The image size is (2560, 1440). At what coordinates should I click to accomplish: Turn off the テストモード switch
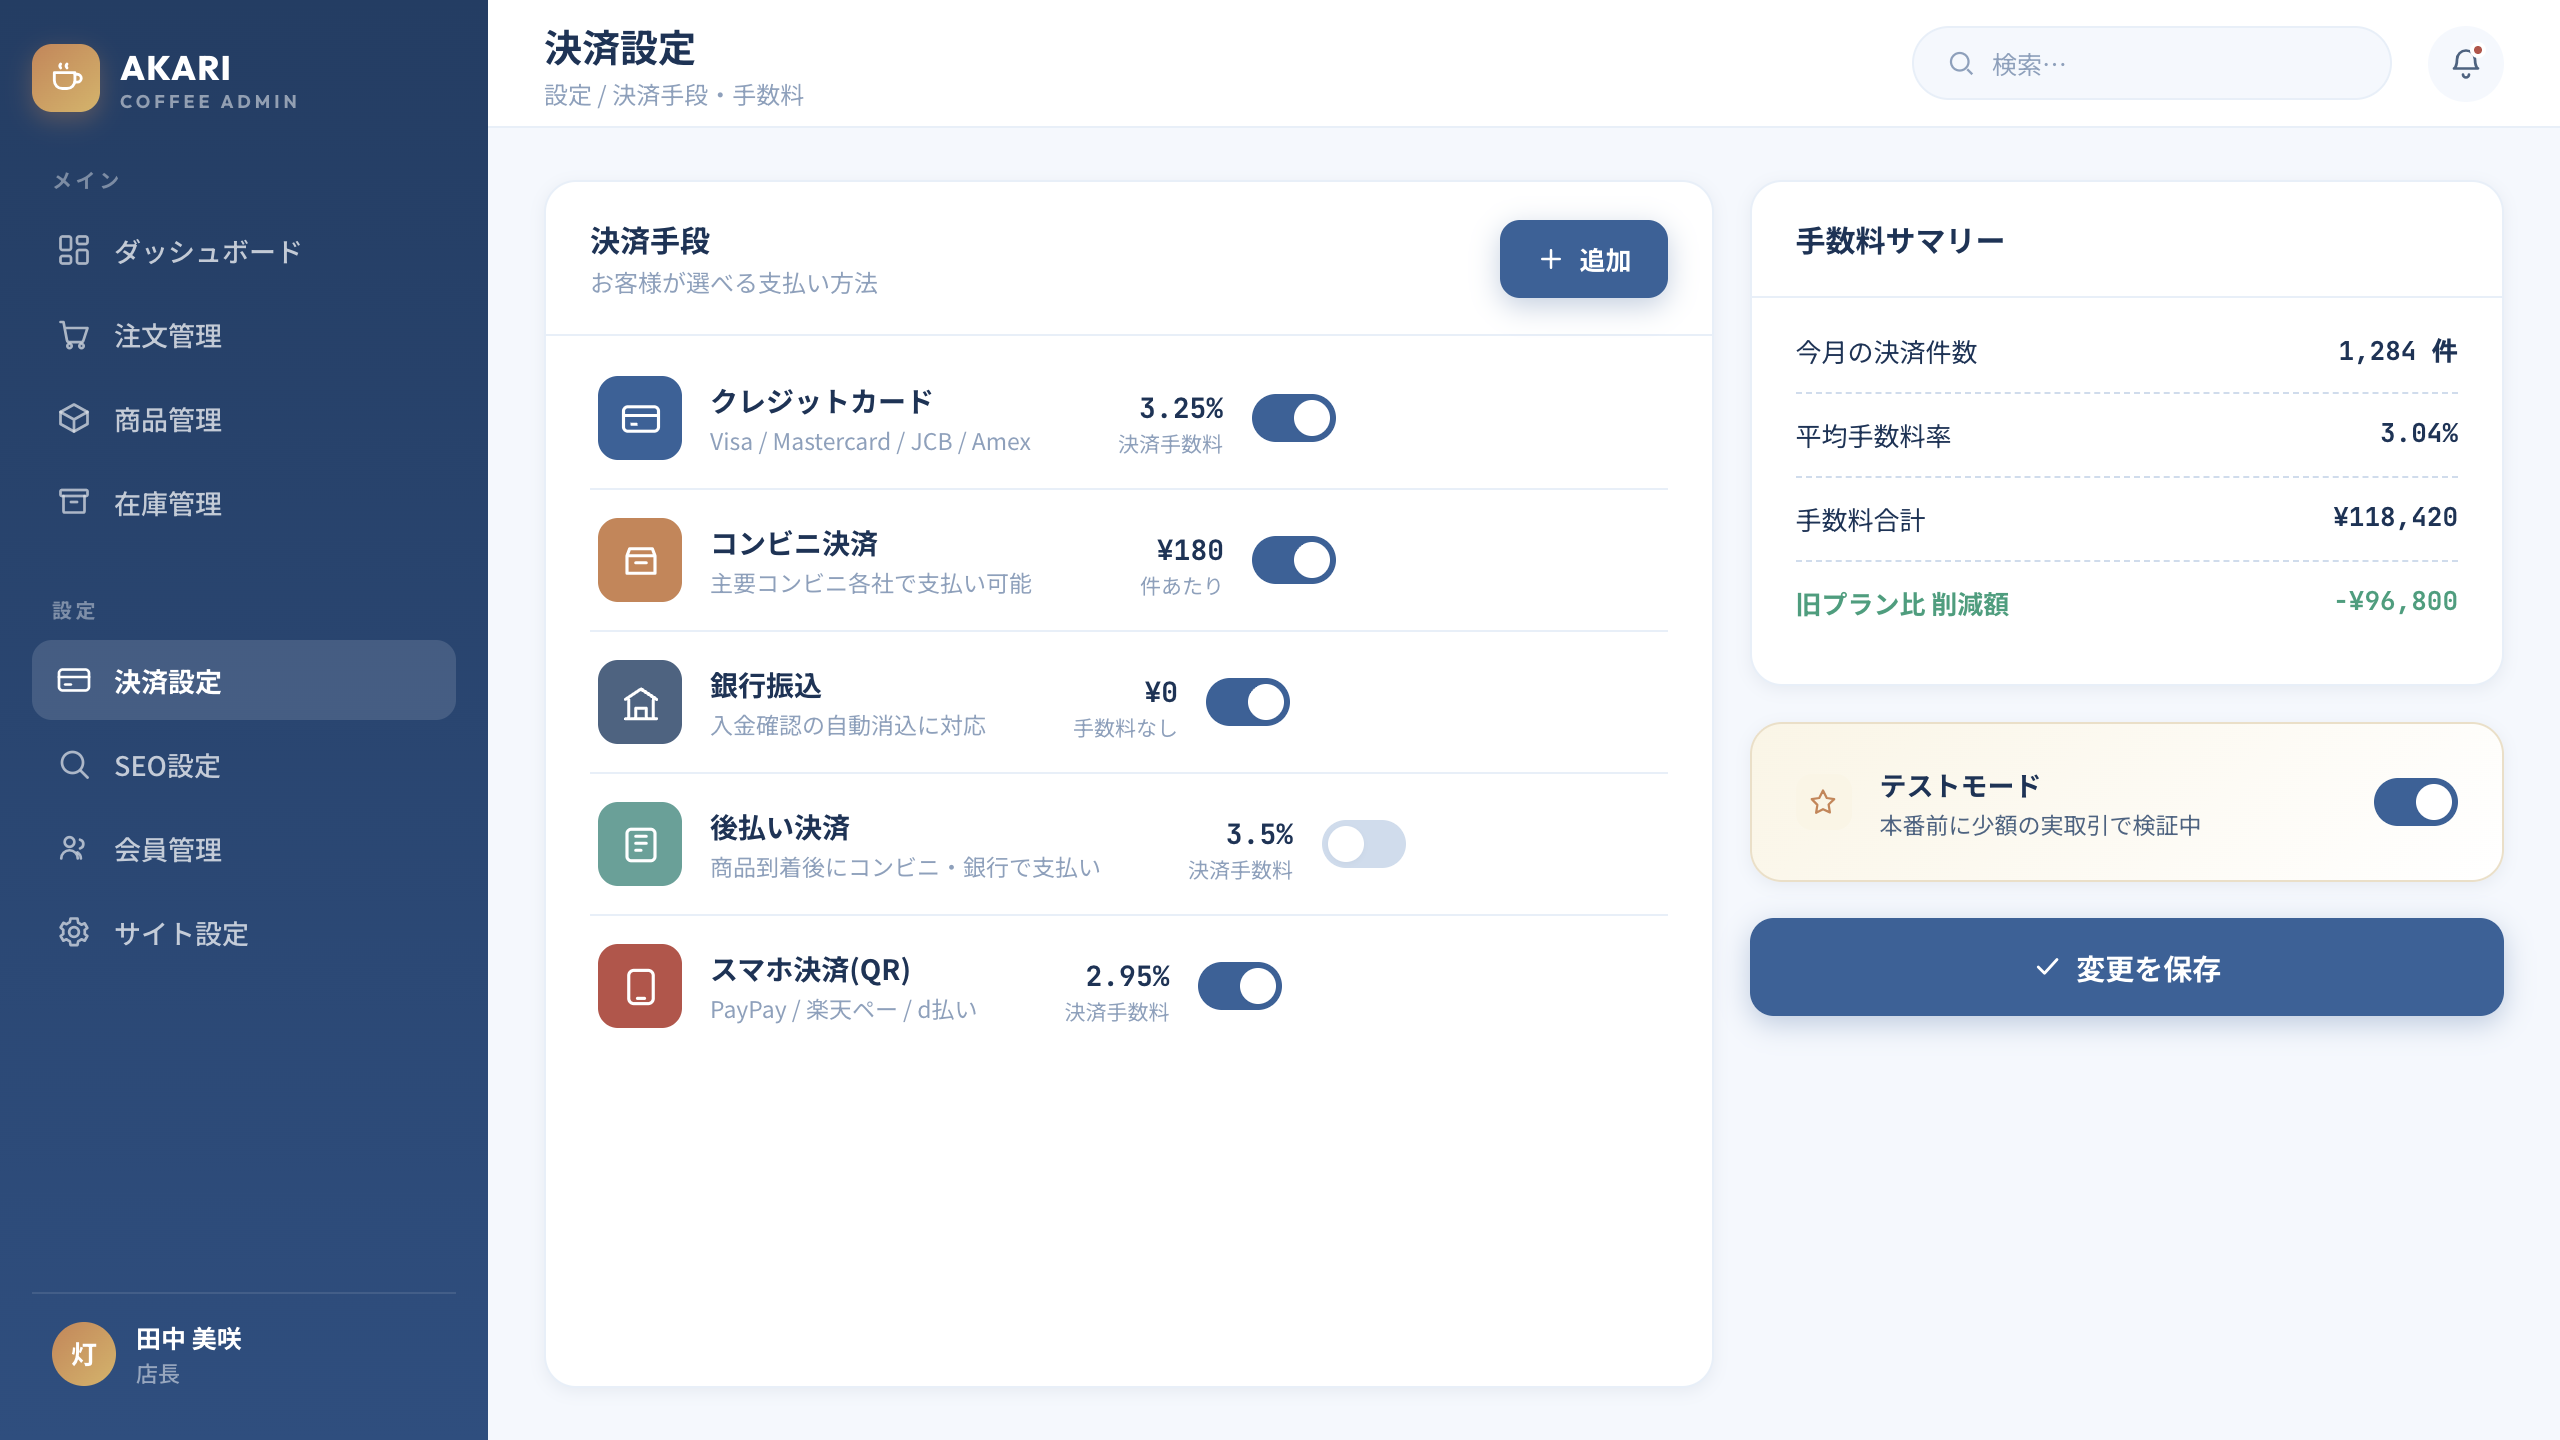2416,802
